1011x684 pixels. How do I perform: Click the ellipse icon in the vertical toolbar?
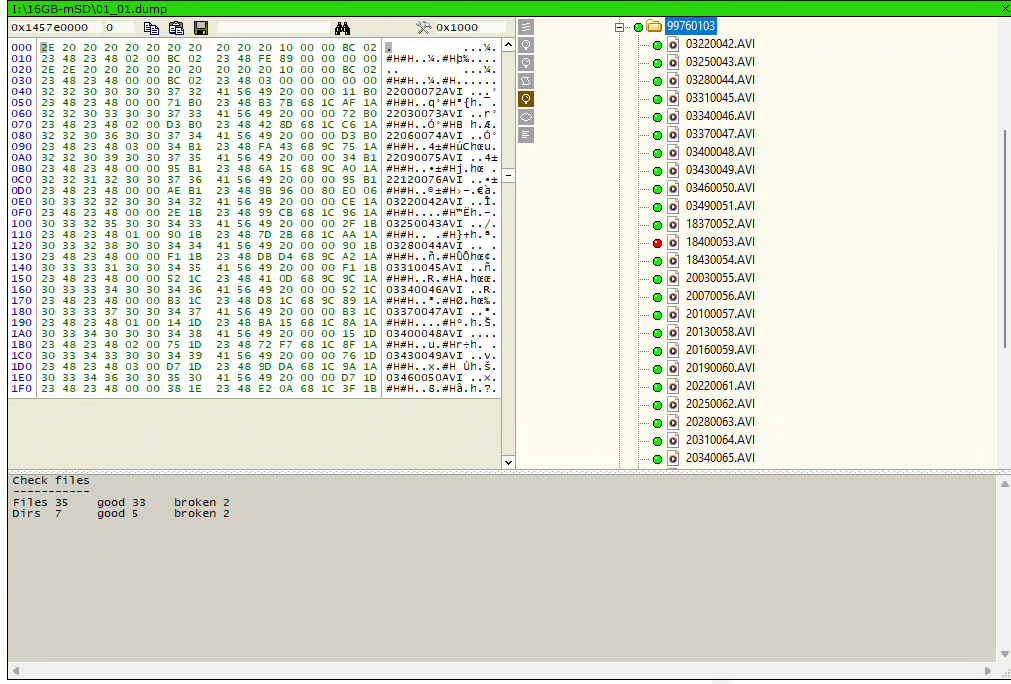point(526,117)
